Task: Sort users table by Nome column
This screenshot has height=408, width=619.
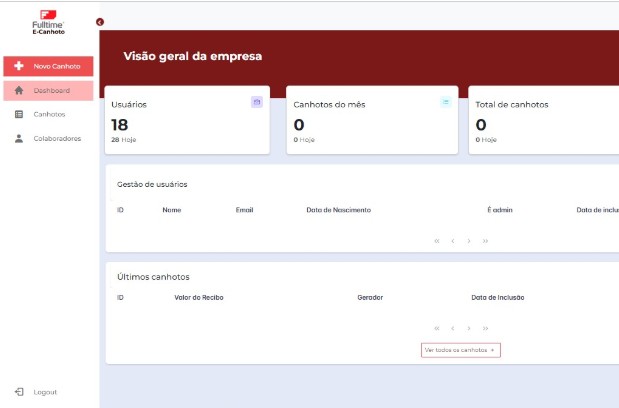Action: [x=172, y=210]
